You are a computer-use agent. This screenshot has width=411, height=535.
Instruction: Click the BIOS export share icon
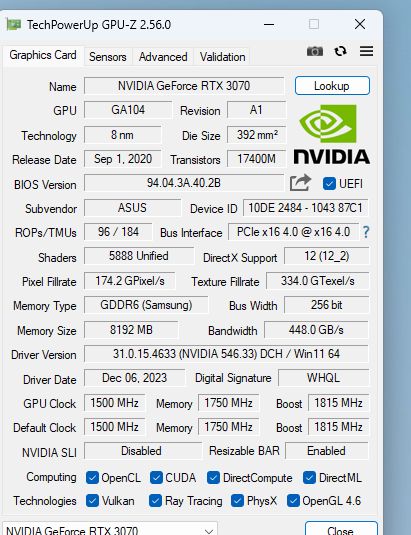(300, 183)
